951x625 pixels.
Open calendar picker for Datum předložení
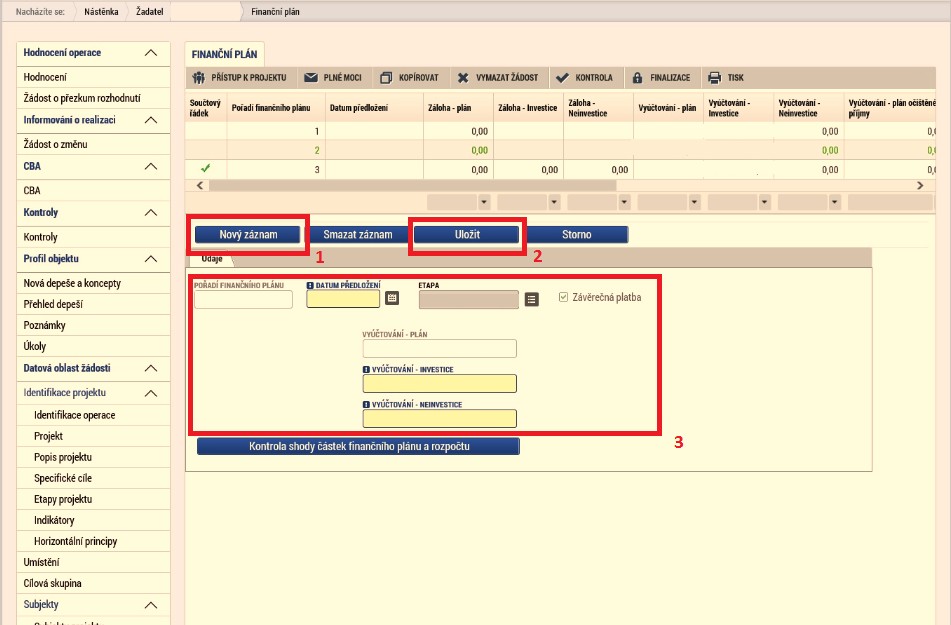[x=392, y=298]
